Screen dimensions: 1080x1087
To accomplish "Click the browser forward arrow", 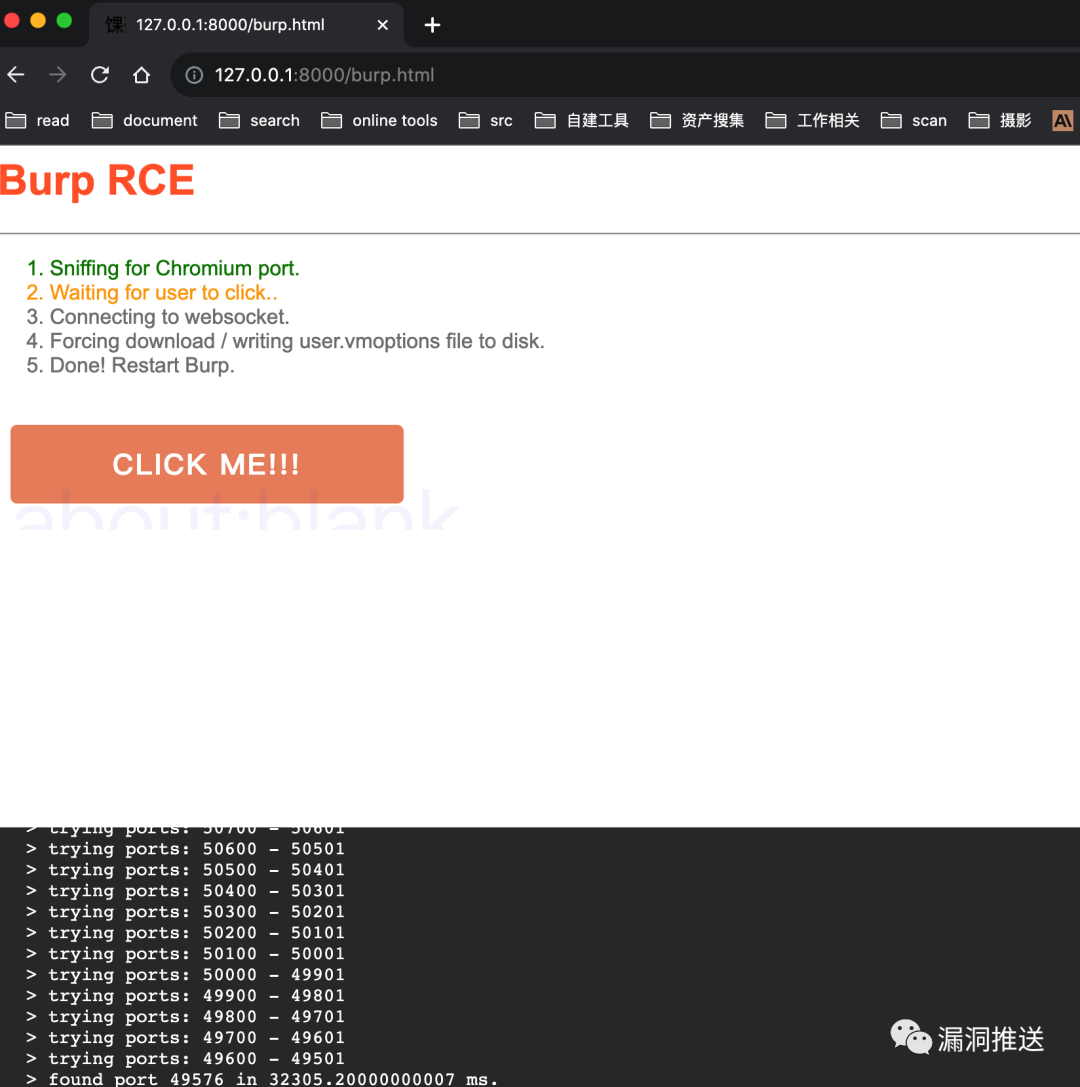I will (58, 75).
